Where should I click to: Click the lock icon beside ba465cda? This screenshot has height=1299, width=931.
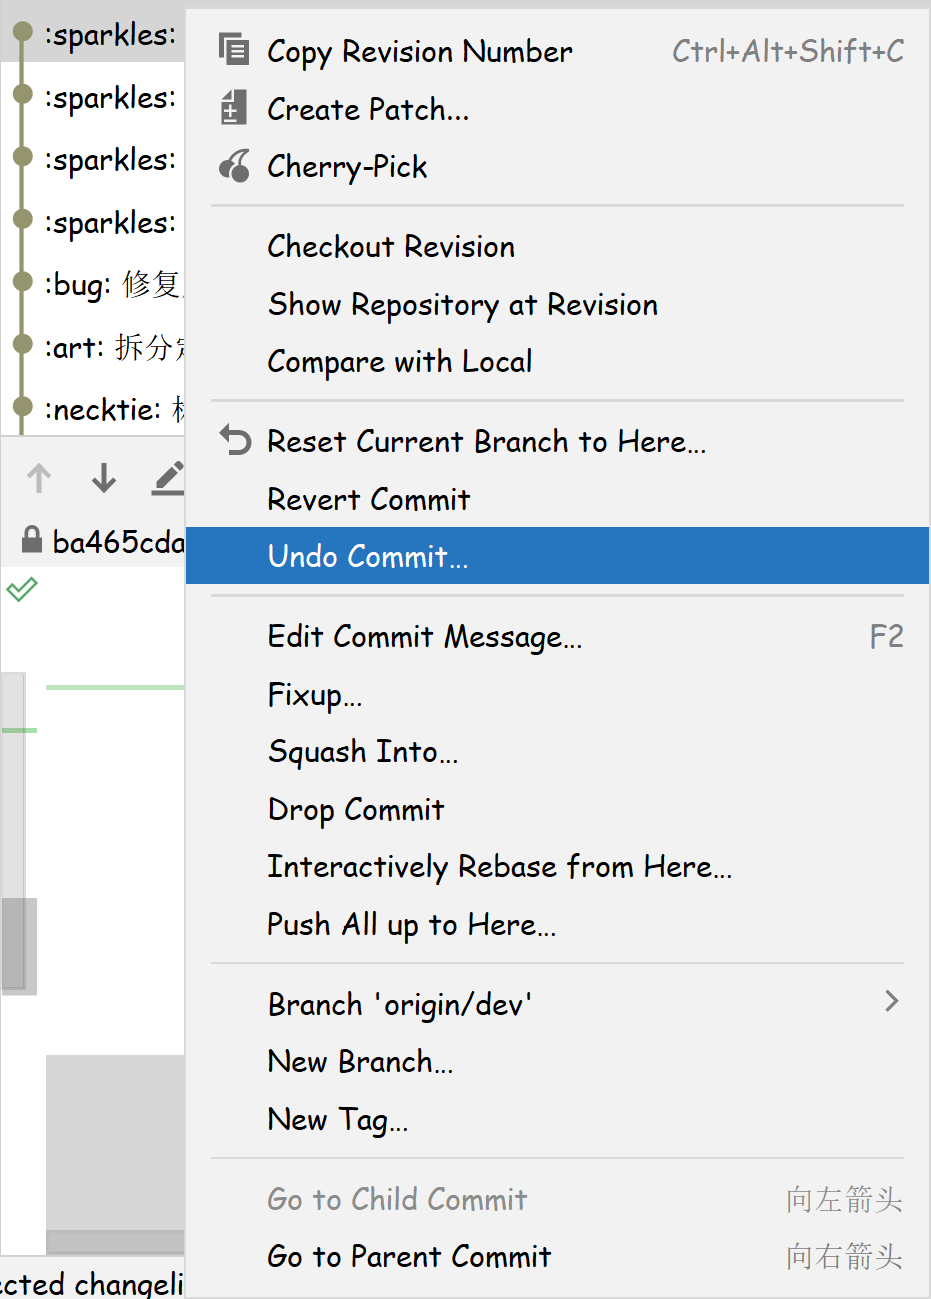coord(32,541)
